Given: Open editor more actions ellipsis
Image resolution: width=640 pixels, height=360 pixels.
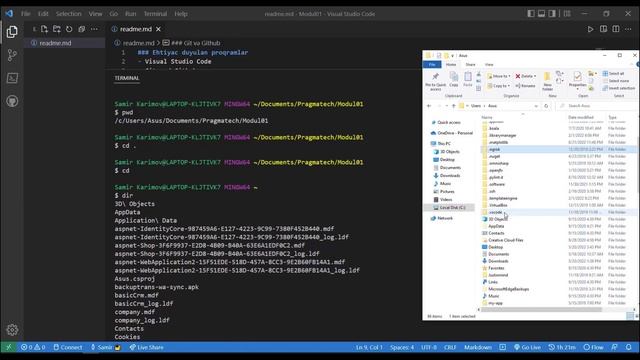Looking at the screenshot, I should pyautogui.click(x=628, y=29).
